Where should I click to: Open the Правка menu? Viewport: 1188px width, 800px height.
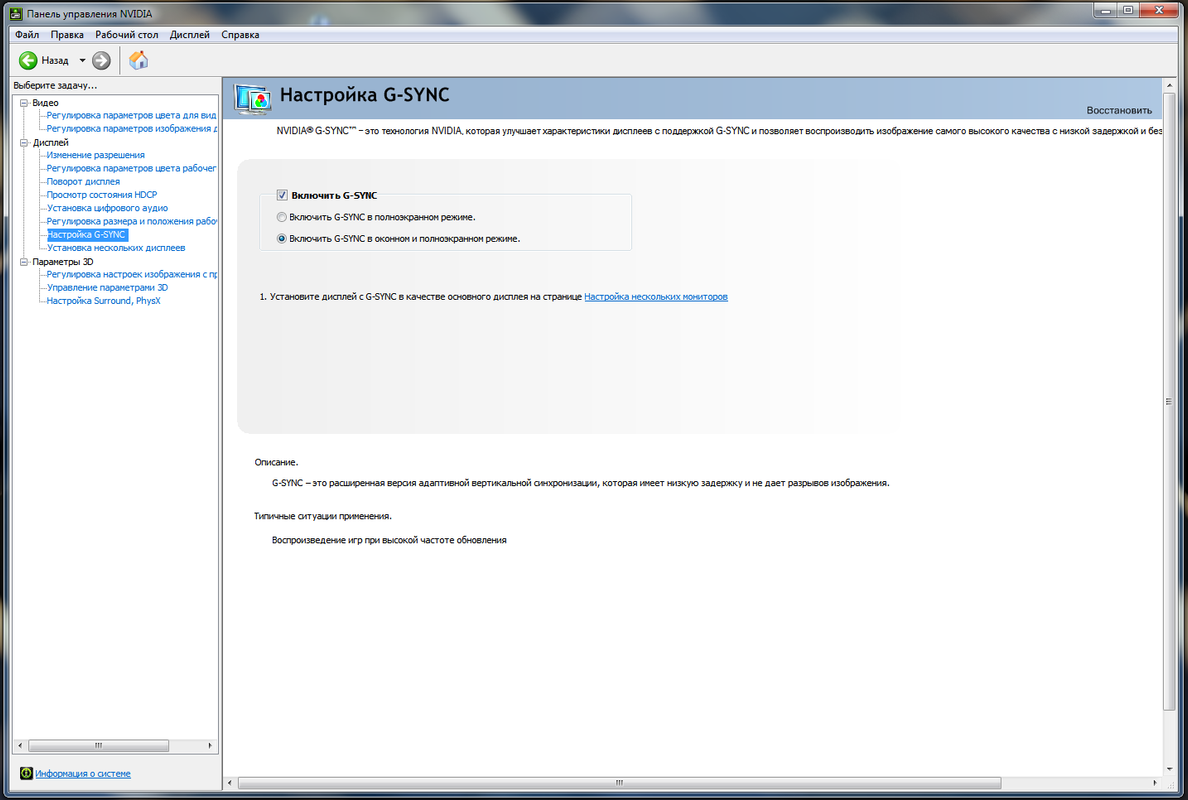67,35
